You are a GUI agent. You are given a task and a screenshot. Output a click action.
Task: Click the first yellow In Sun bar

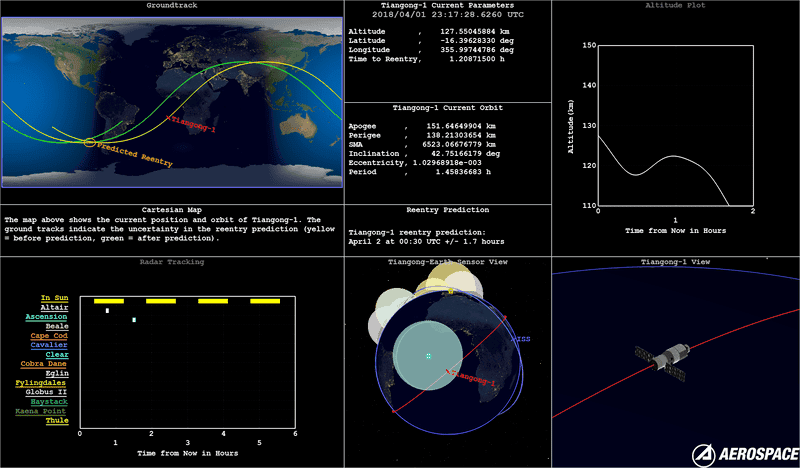109,301
